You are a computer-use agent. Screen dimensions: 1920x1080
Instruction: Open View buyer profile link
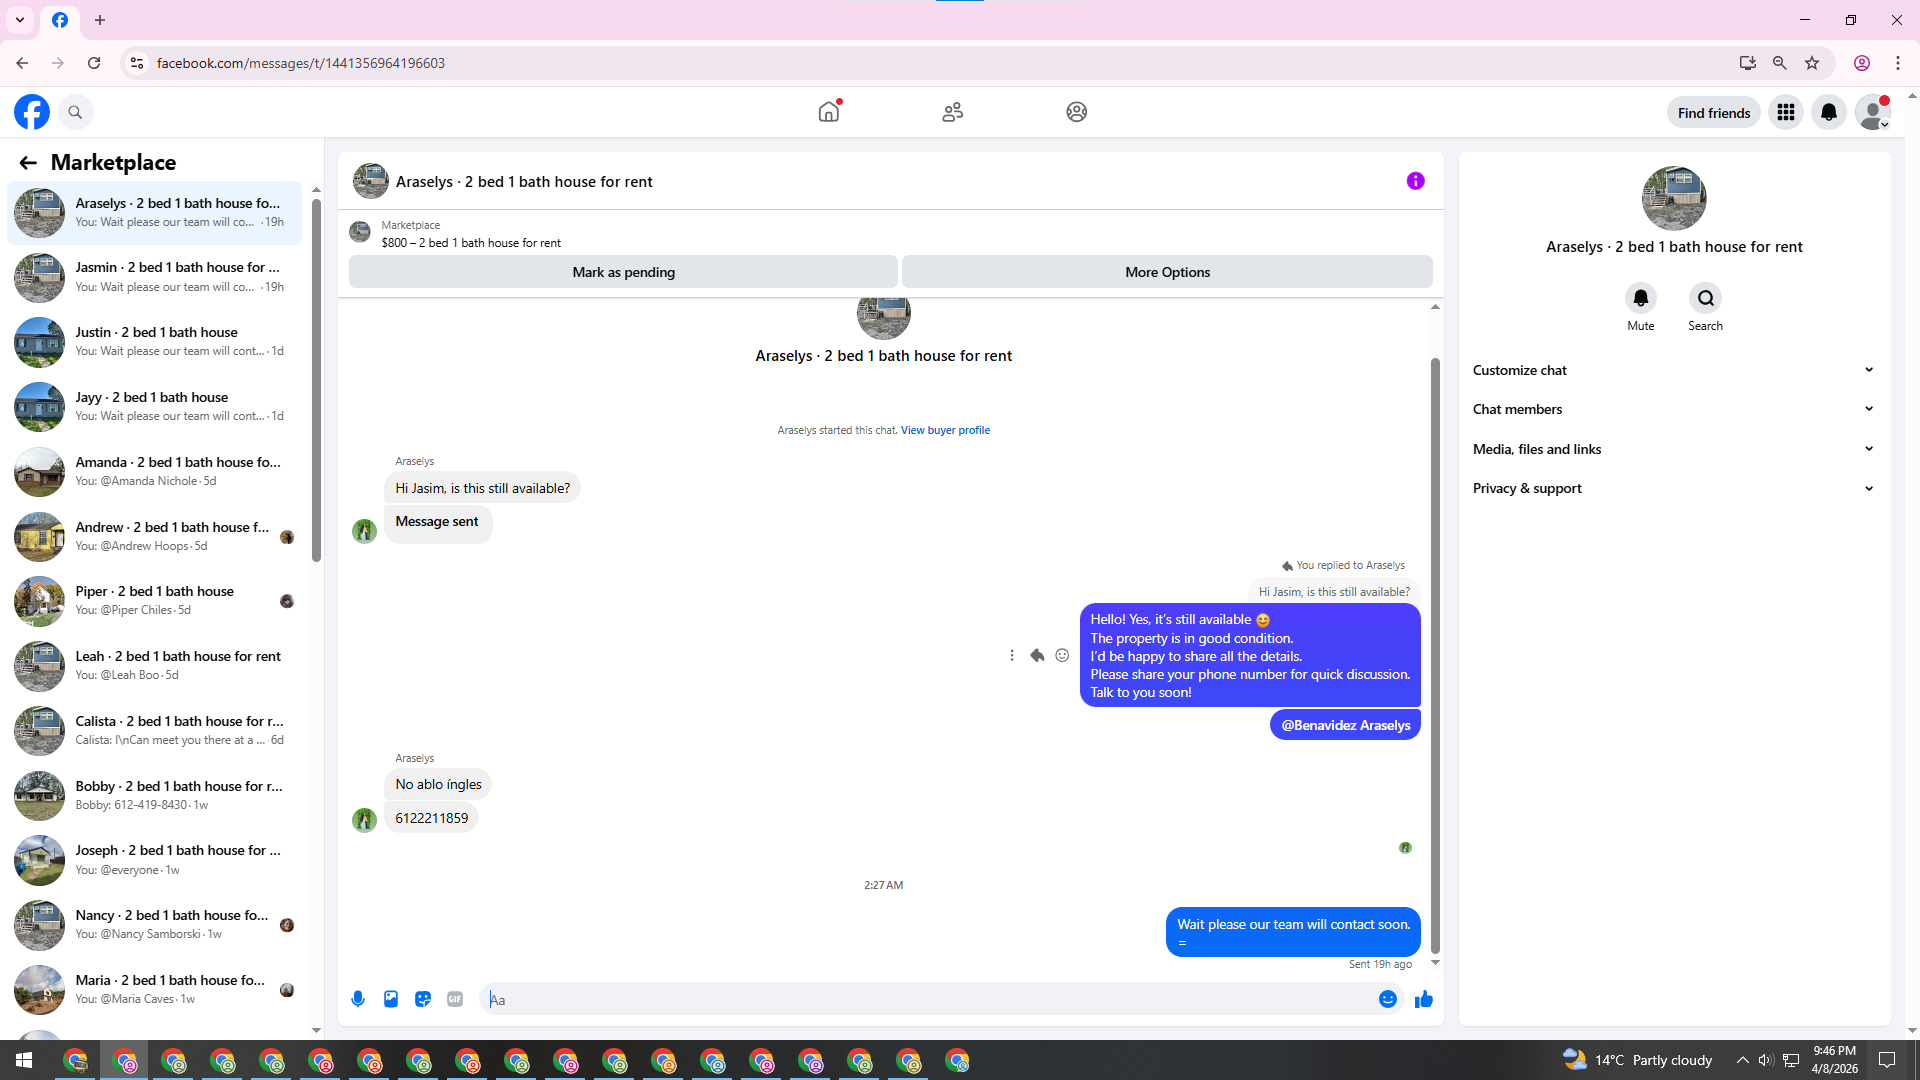pos(945,430)
